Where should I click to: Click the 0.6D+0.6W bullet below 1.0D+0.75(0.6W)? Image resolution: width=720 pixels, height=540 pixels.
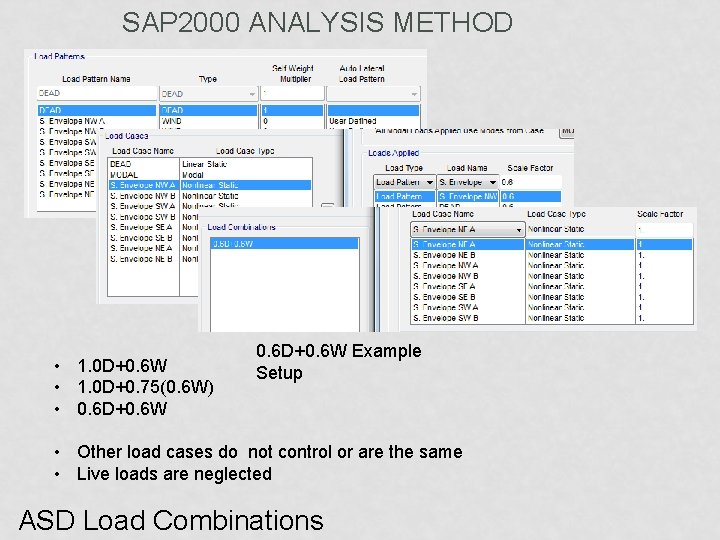point(122,409)
